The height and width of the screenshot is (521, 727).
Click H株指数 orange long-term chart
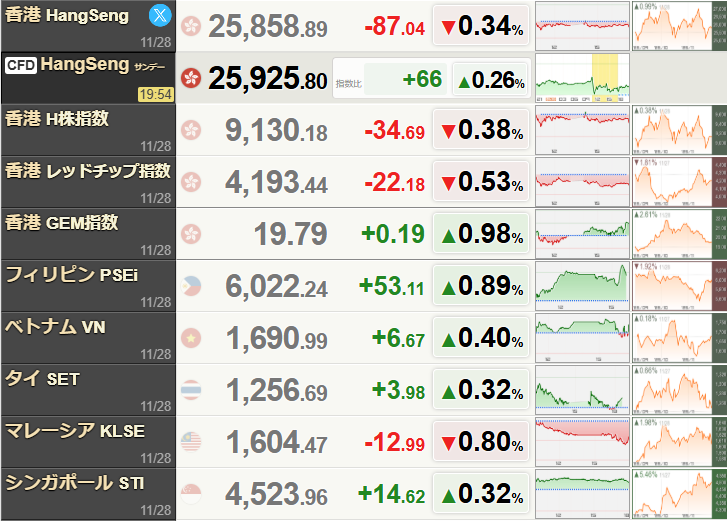click(679, 130)
